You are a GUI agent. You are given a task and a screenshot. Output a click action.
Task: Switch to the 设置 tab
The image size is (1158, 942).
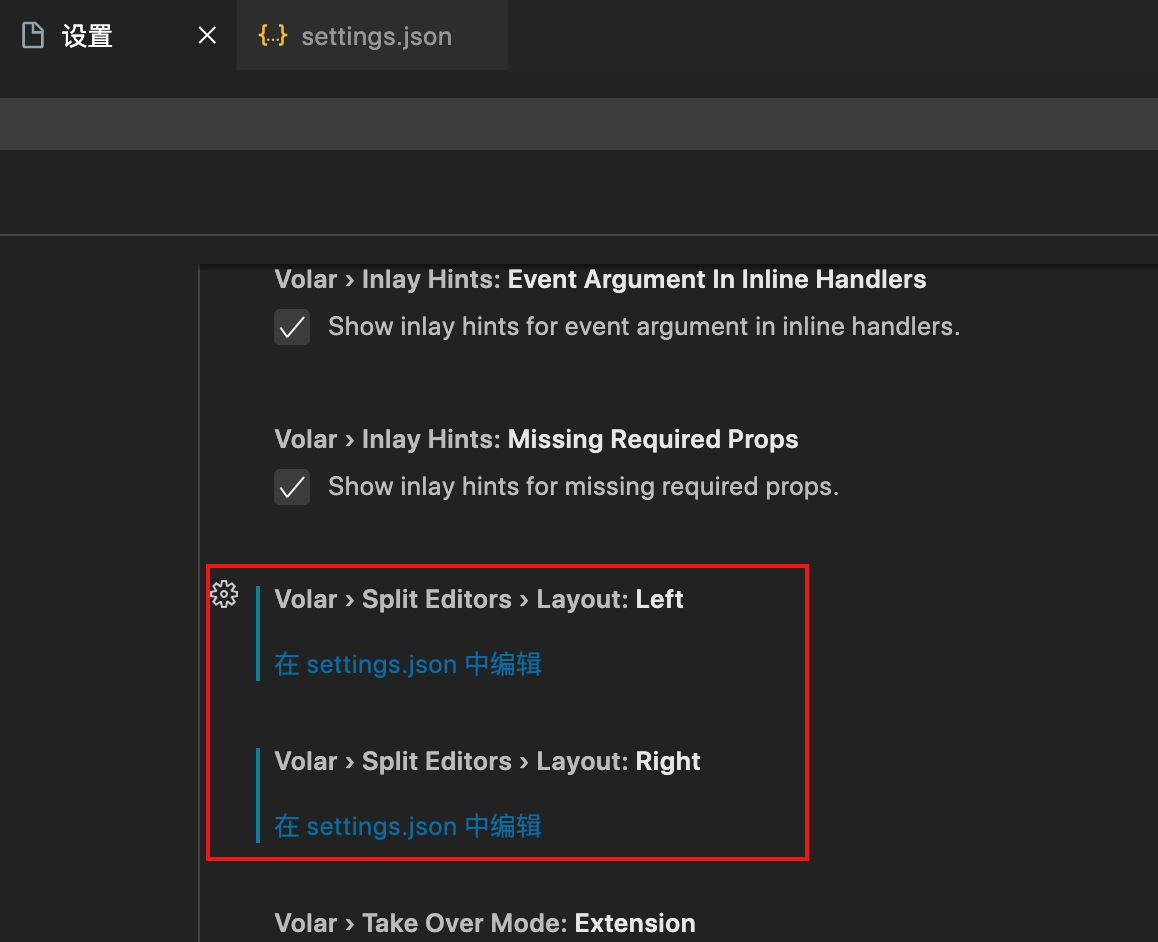118,35
